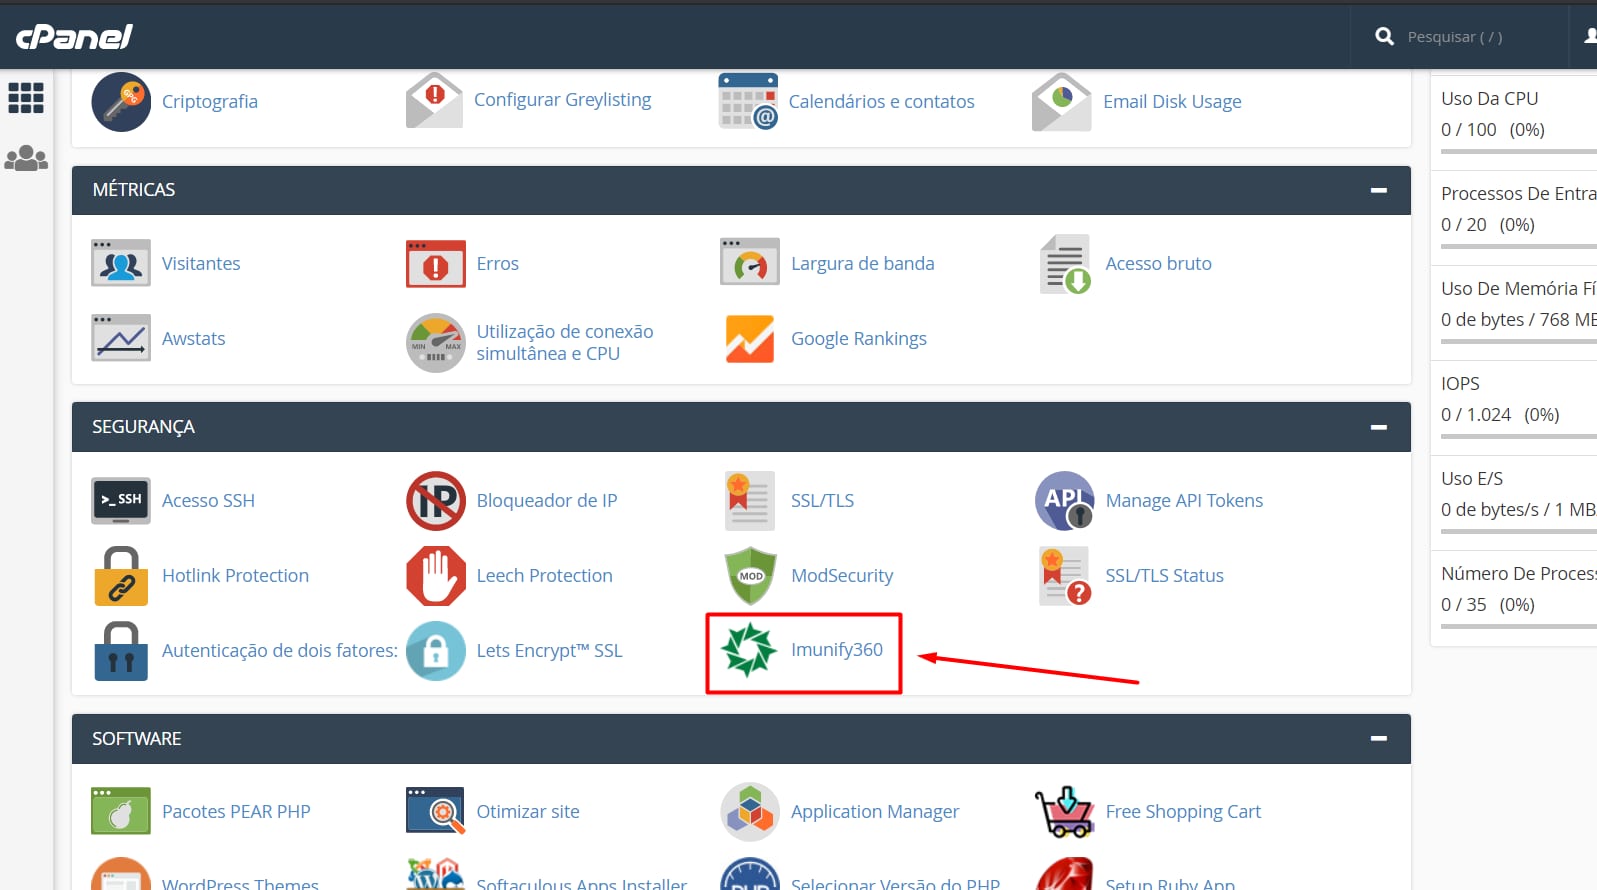Viewport: 1597px width, 890px height.
Task: Open the Manage API Tokens icon
Action: (x=1064, y=501)
